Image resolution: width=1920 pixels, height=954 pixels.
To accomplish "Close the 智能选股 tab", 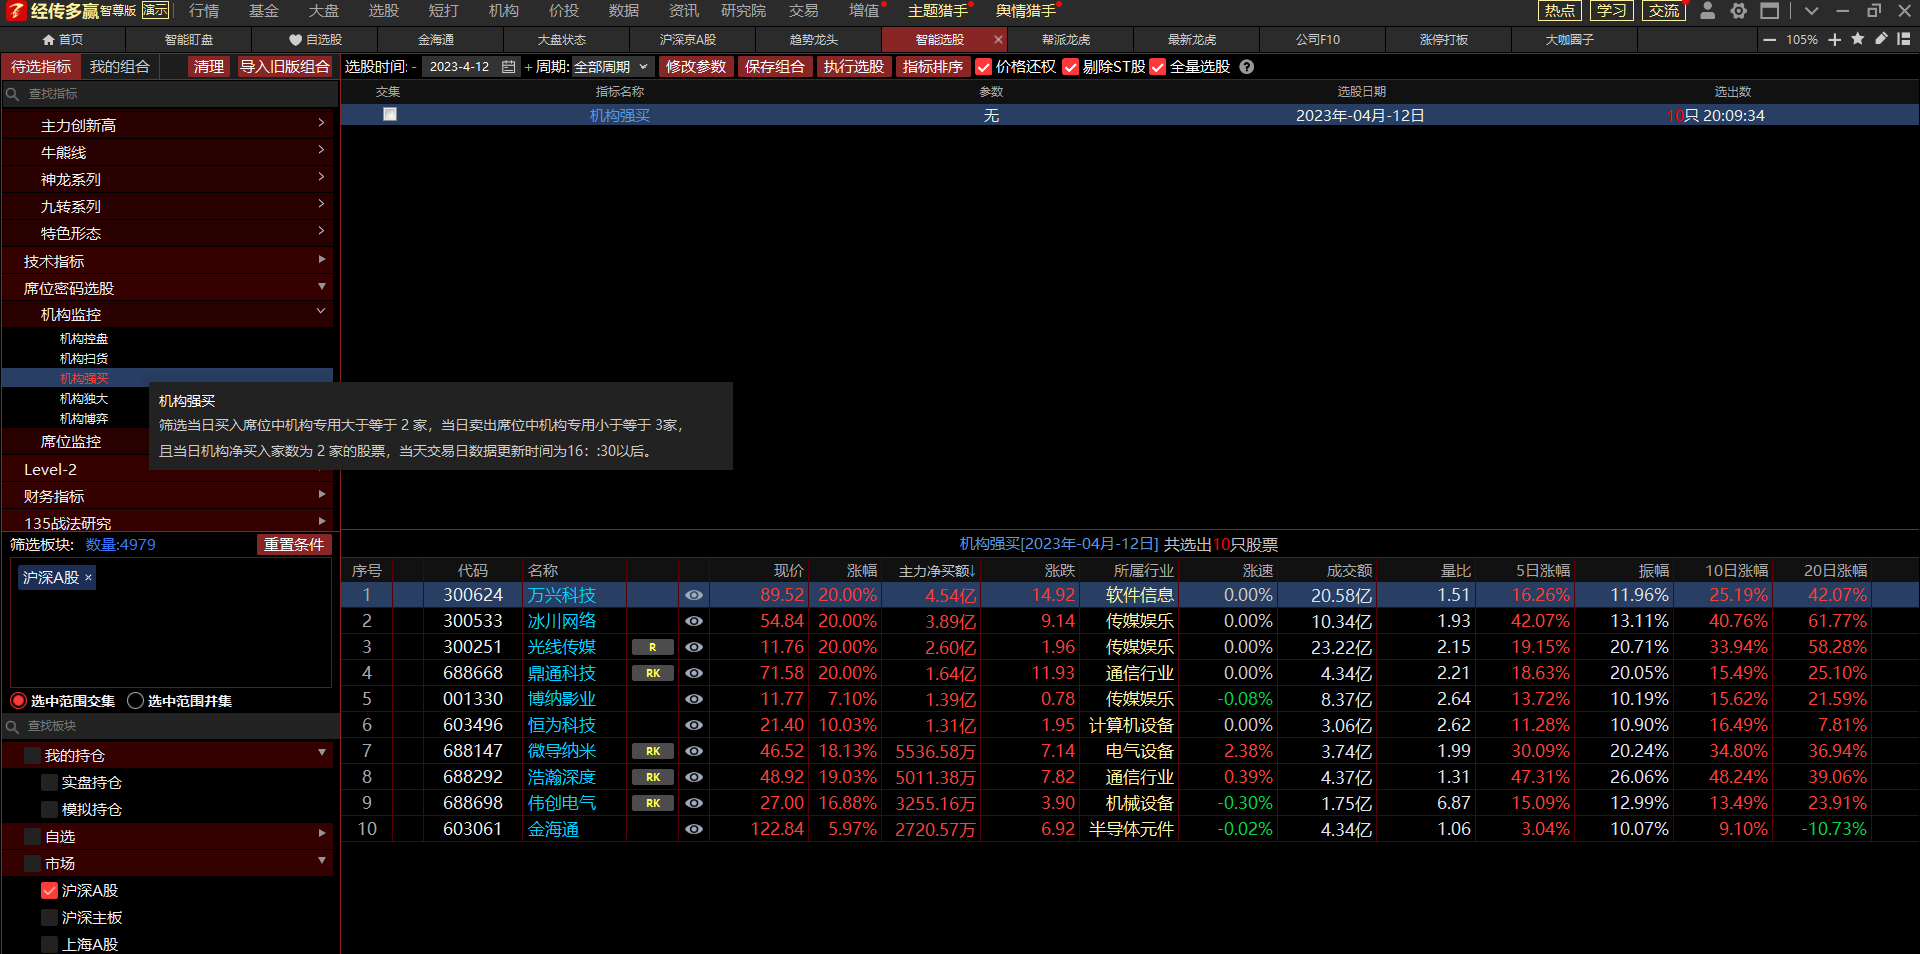I will (x=997, y=40).
